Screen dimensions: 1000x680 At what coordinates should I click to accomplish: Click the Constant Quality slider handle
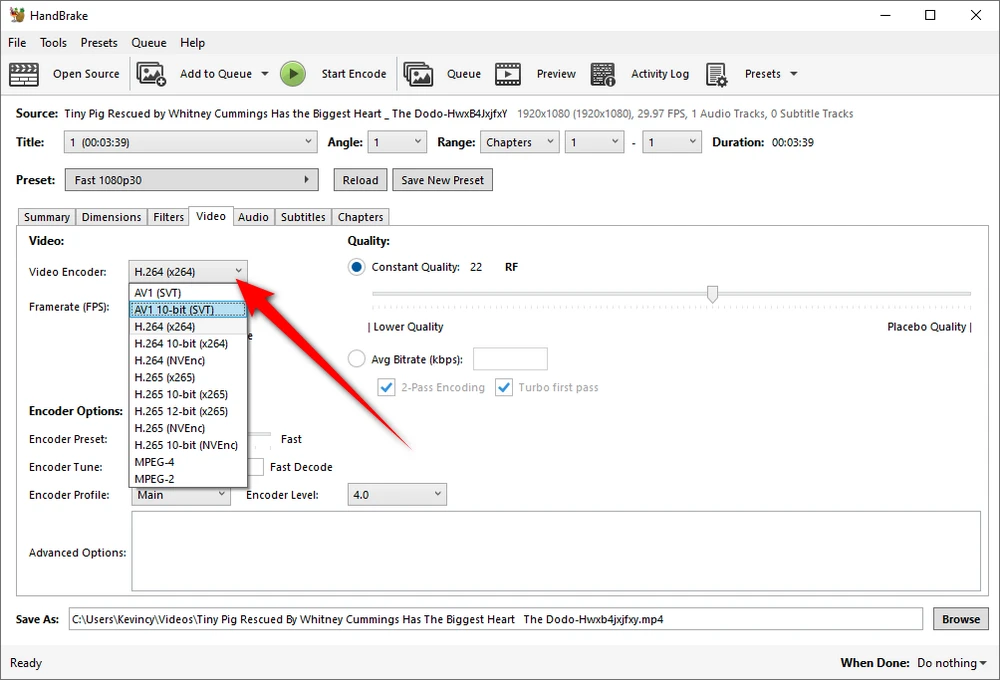(x=712, y=294)
